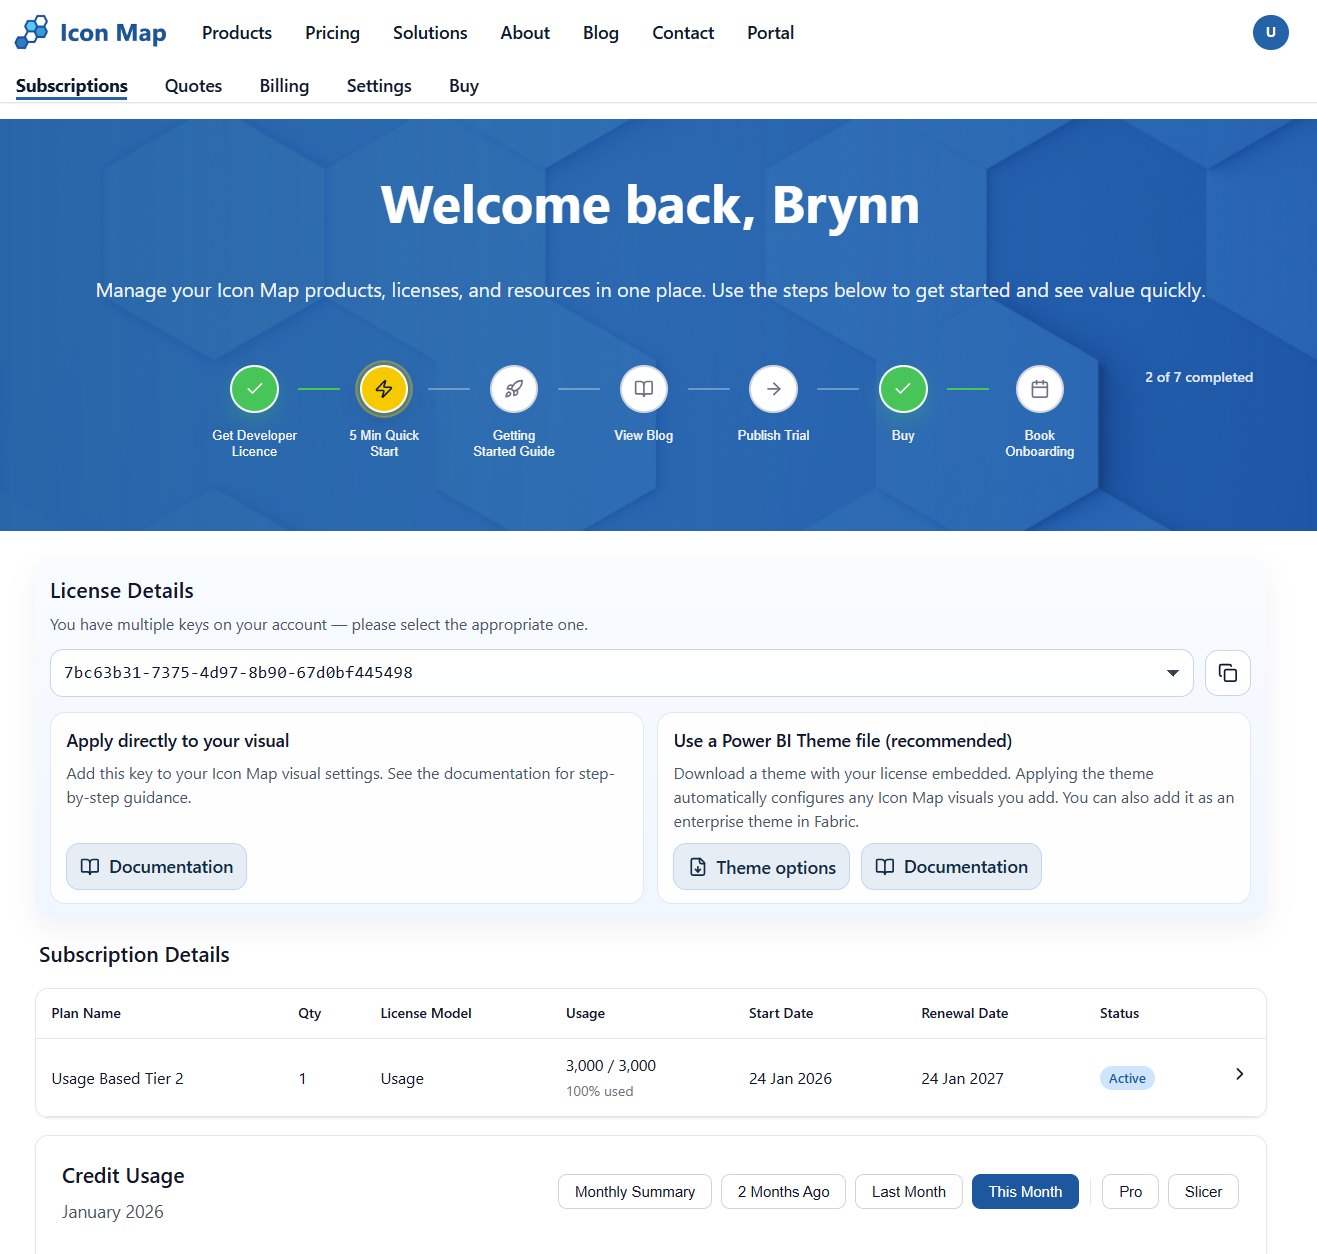Image resolution: width=1317 pixels, height=1254 pixels.
Task: Select the Monthly Summary option
Action: click(x=634, y=1191)
